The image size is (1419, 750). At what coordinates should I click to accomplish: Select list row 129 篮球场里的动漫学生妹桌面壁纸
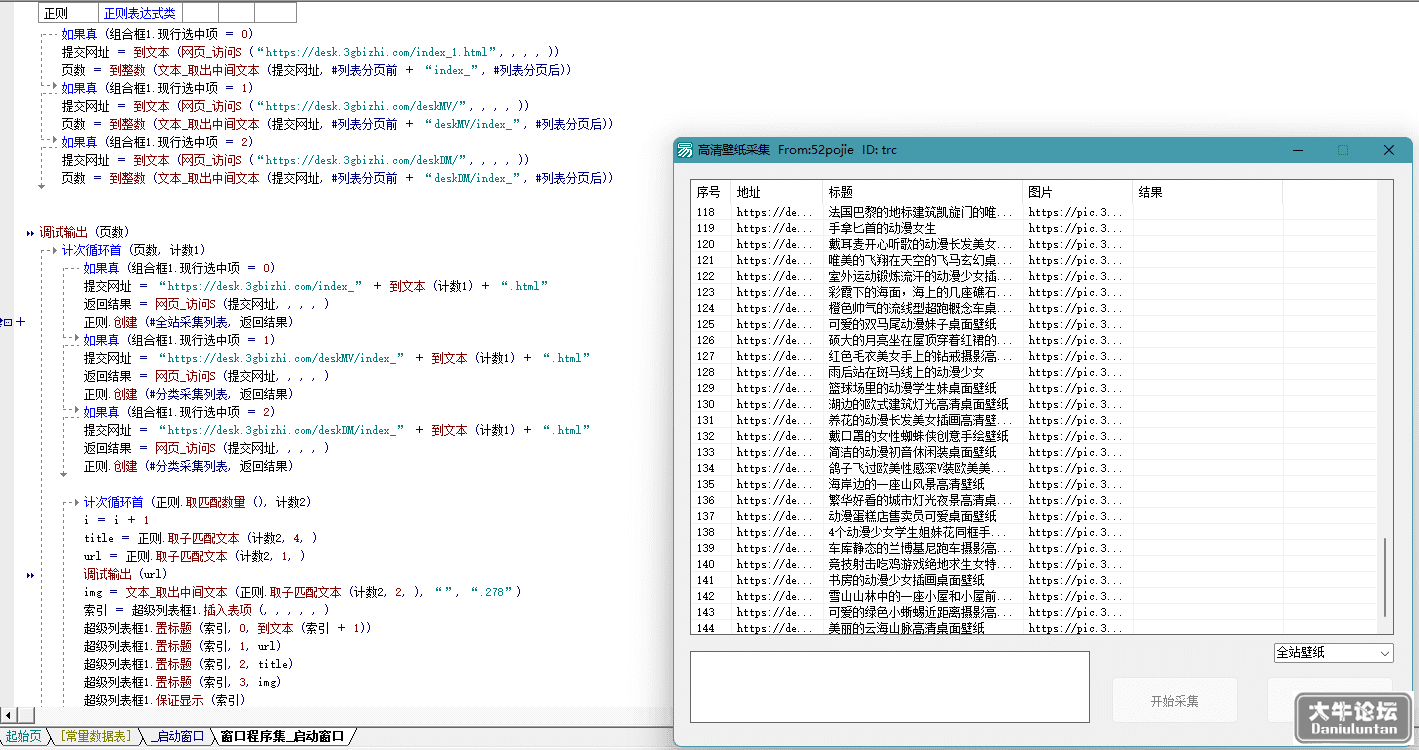[1035, 388]
